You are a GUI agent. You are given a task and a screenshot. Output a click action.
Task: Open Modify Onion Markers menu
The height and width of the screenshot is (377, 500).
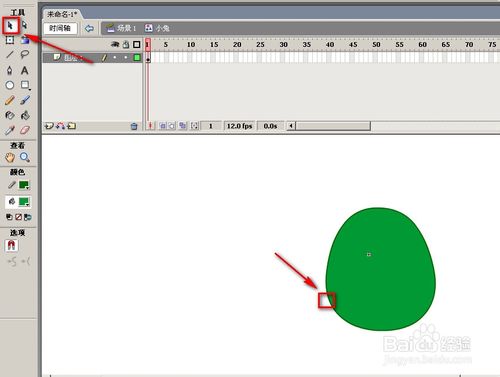194,126
